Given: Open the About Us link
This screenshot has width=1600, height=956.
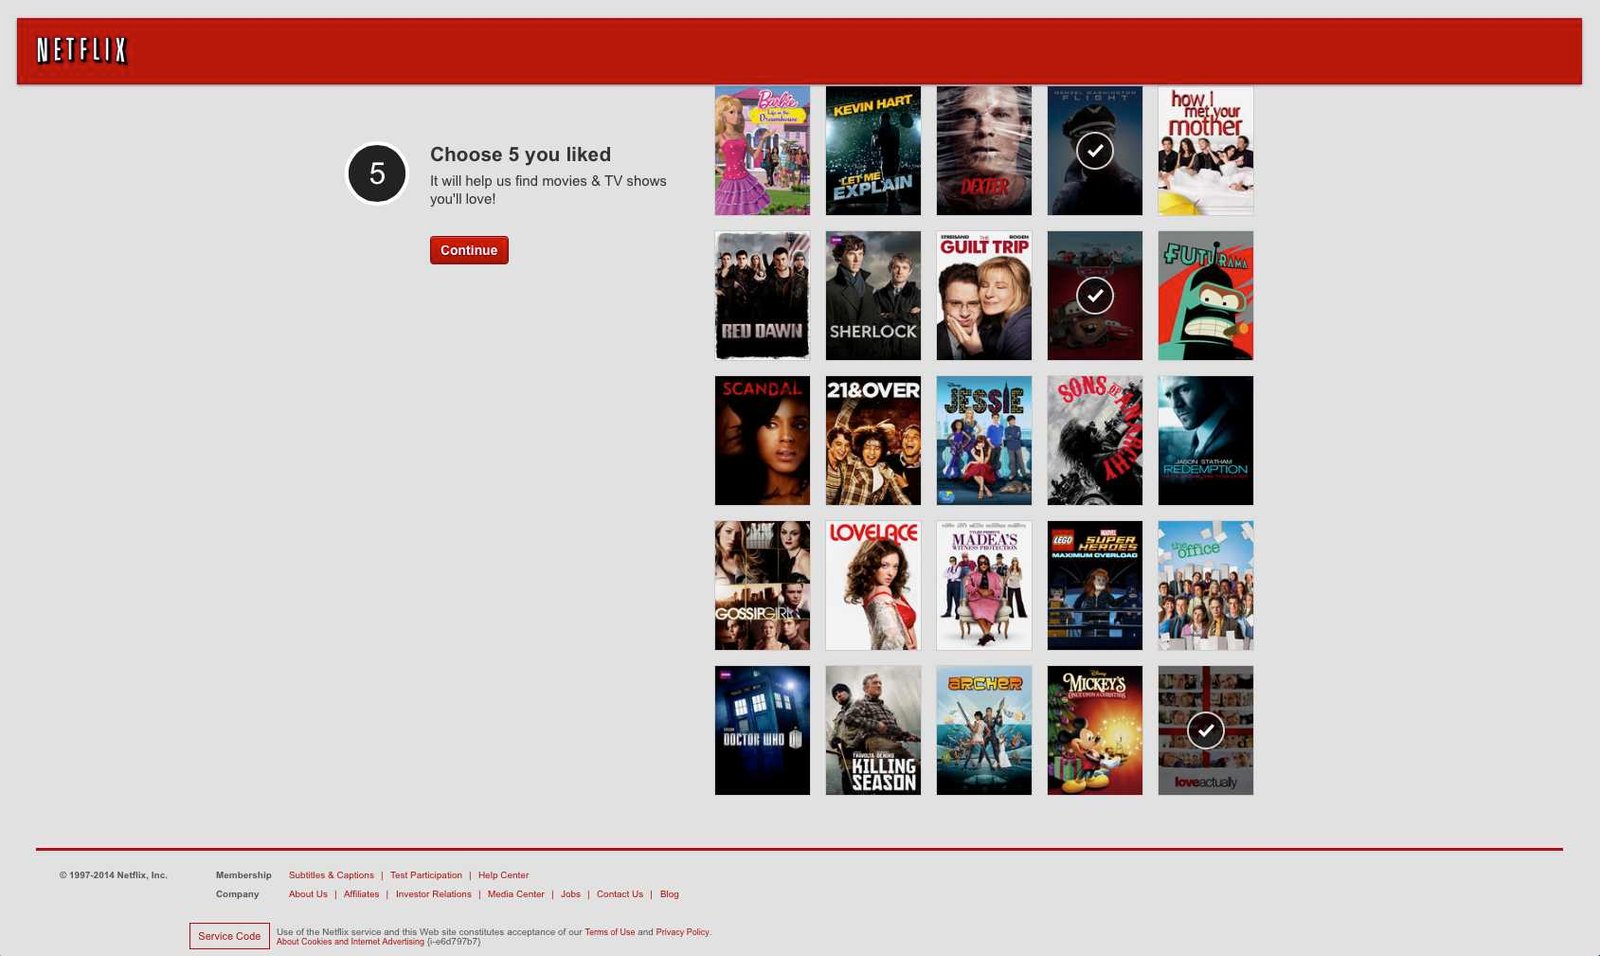Looking at the screenshot, I should [x=308, y=894].
